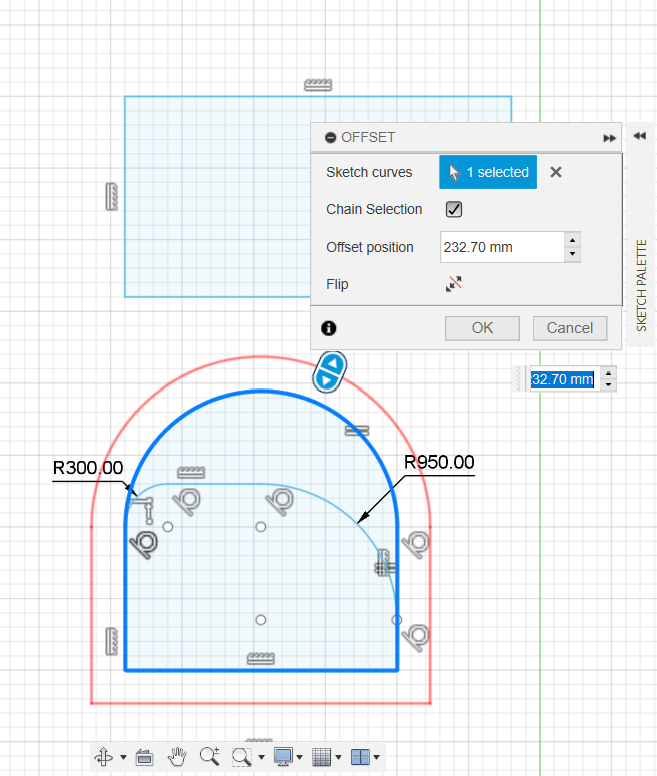The width and height of the screenshot is (657, 776).
Task: Click the Viewports layout icon
Action: tap(360, 757)
